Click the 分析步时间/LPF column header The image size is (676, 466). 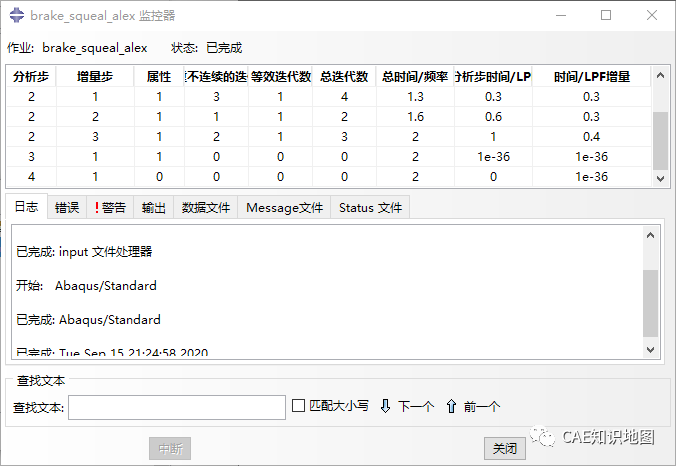click(493, 77)
